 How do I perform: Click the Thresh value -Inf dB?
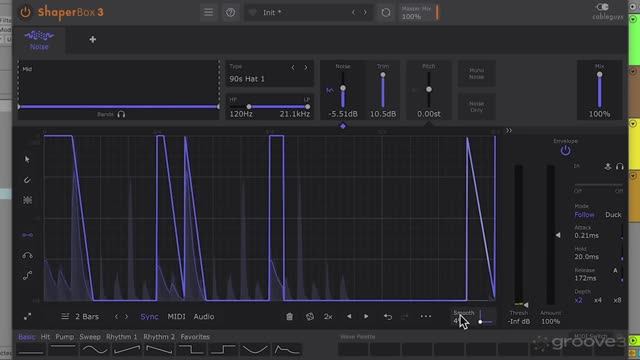(x=519, y=322)
